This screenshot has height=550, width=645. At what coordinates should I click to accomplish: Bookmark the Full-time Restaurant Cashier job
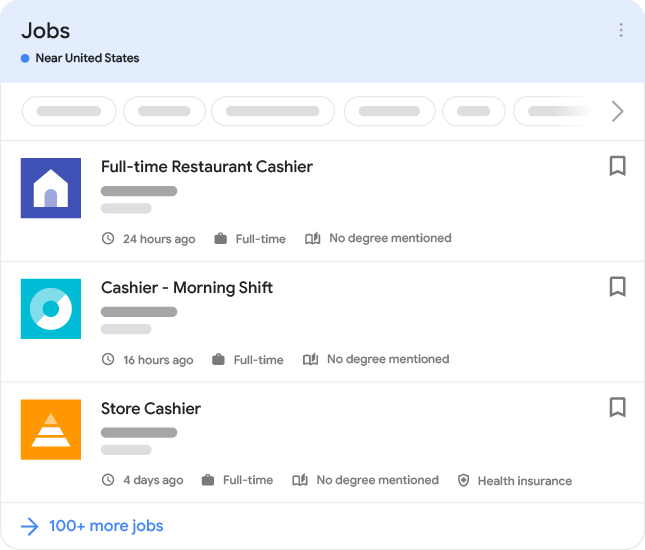(617, 166)
